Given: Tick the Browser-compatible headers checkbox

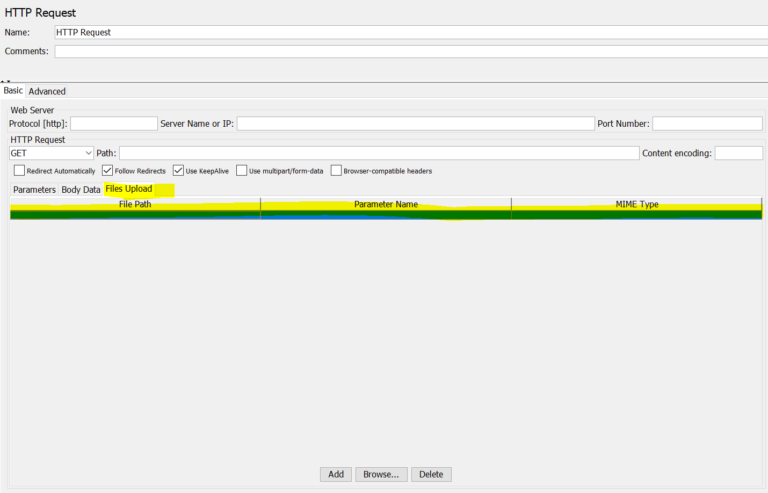Looking at the screenshot, I should [336, 171].
